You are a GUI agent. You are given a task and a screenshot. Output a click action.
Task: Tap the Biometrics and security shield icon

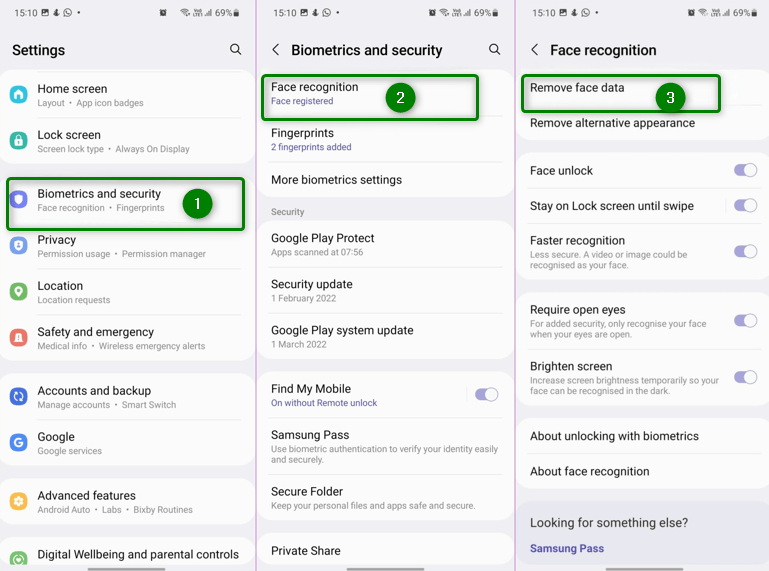19,200
